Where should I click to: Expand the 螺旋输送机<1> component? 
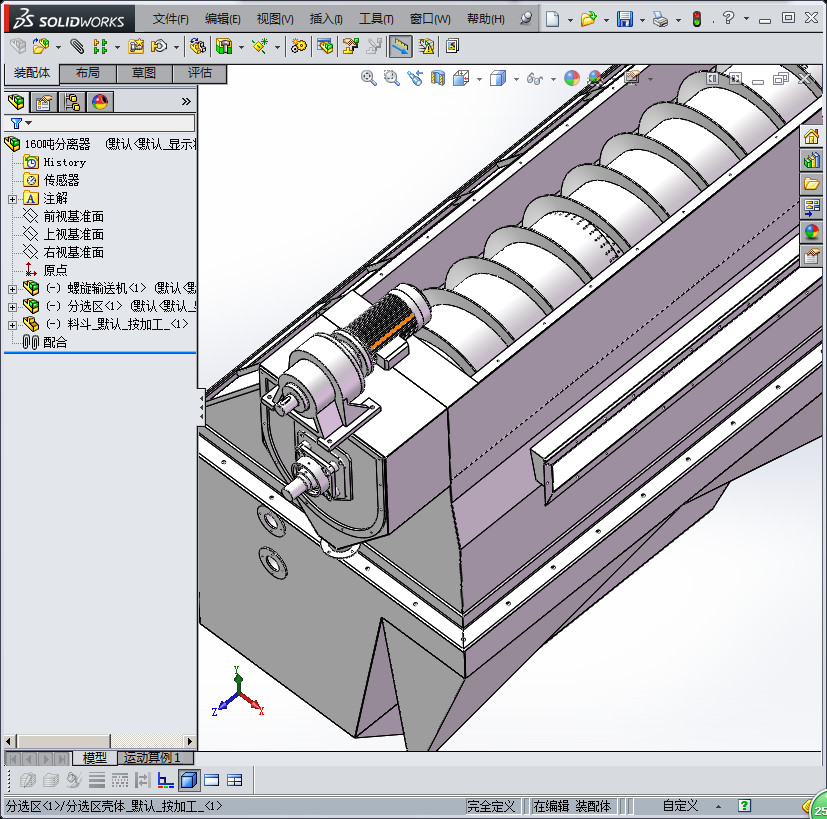(12, 289)
